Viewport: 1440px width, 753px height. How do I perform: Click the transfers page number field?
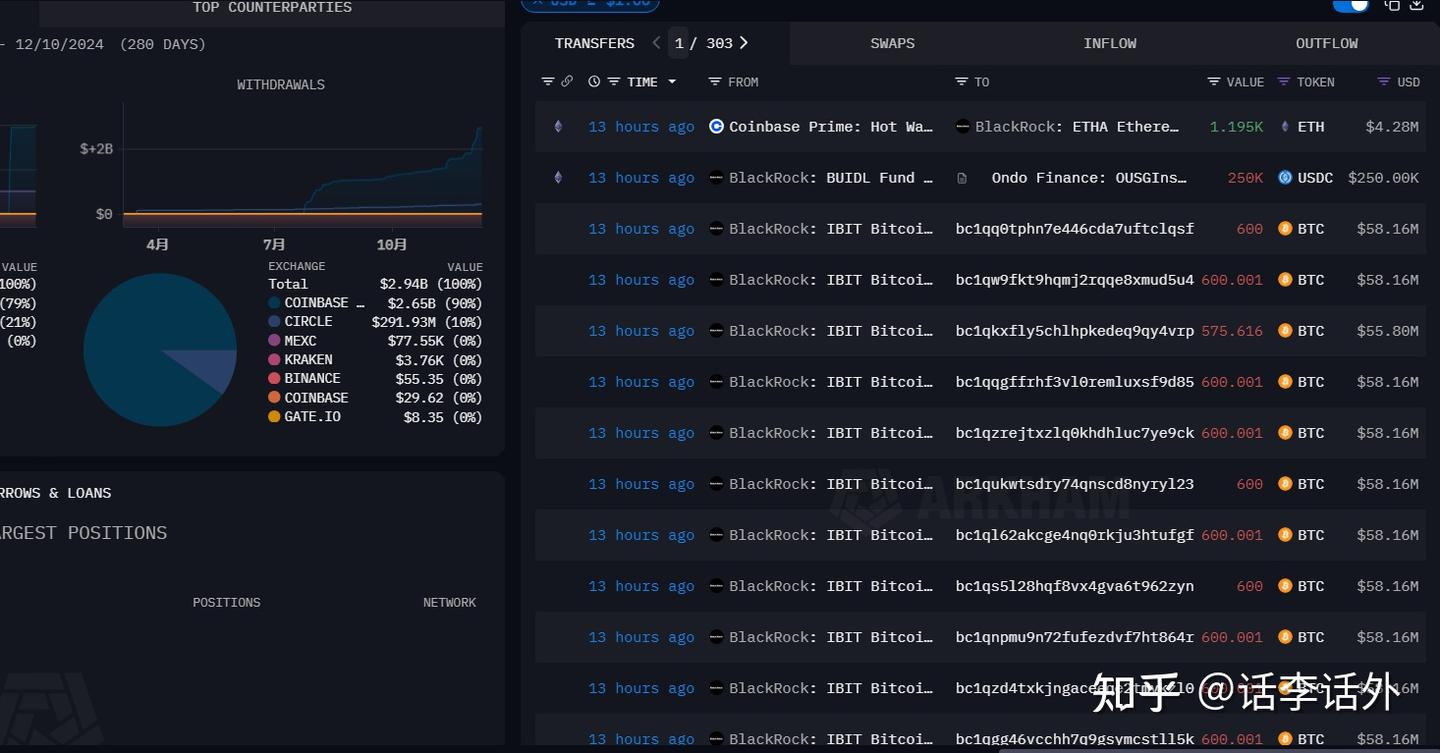coord(679,43)
